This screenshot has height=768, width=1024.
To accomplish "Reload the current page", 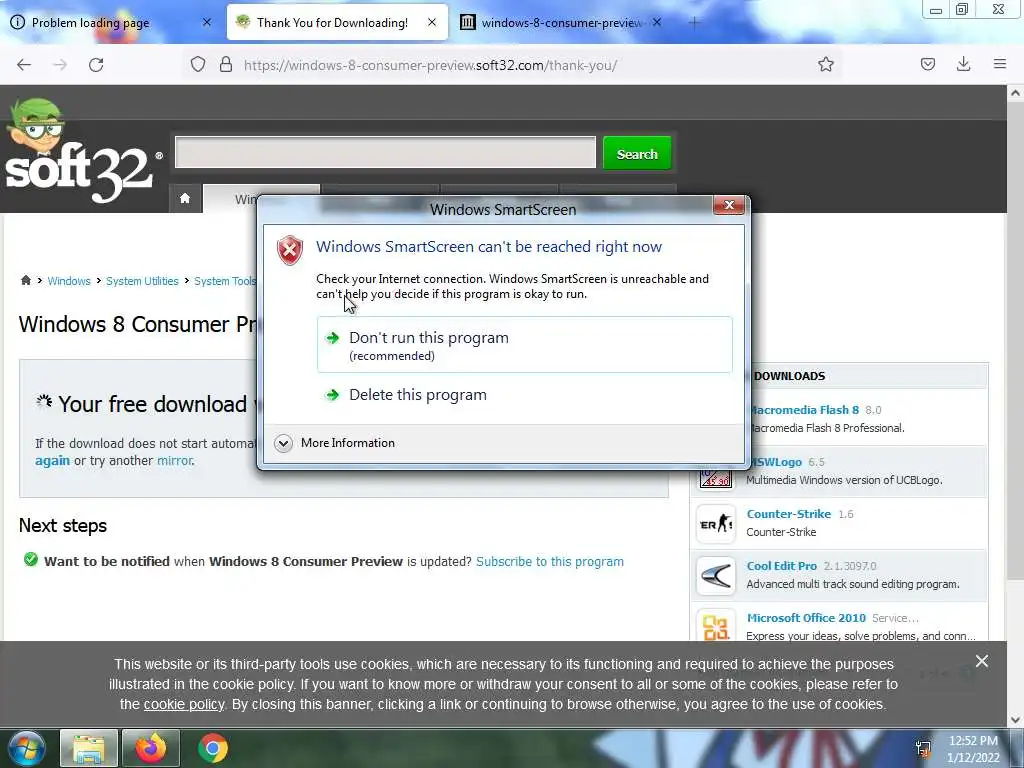I will 96,65.
